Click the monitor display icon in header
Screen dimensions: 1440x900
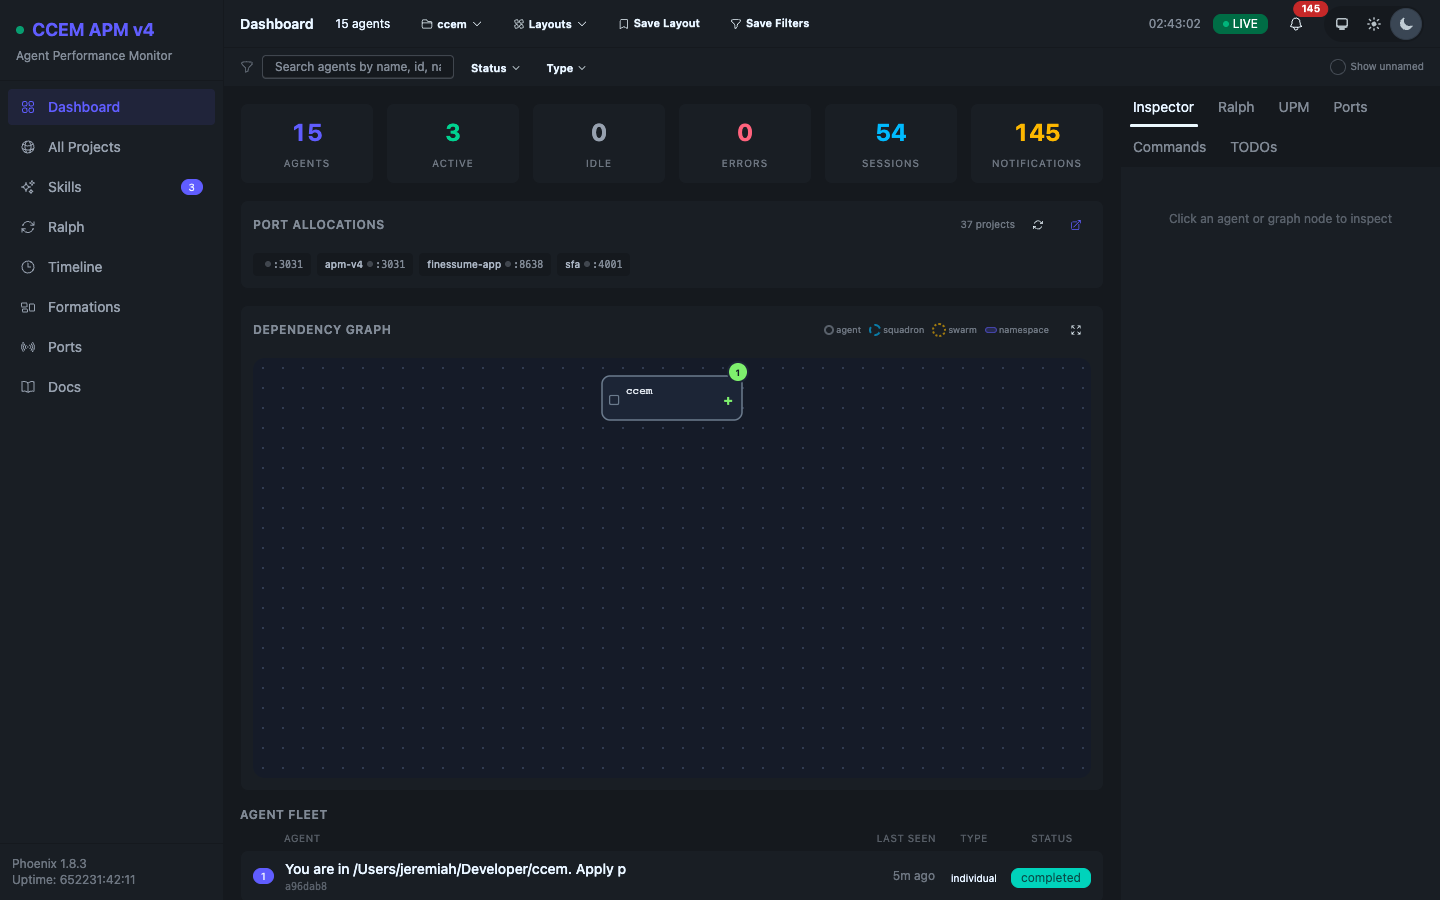tap(1342, 24)
